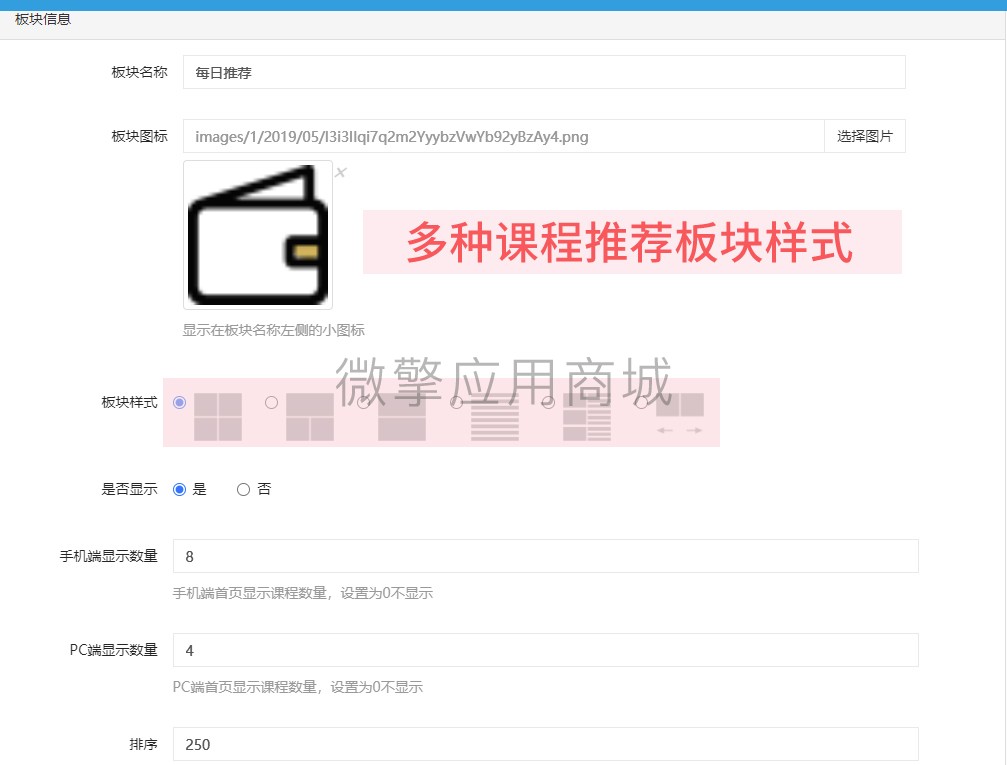Click the 板块图标 image path field
The width and height of the screenshot is (1007, 765).
pos(504,136)
